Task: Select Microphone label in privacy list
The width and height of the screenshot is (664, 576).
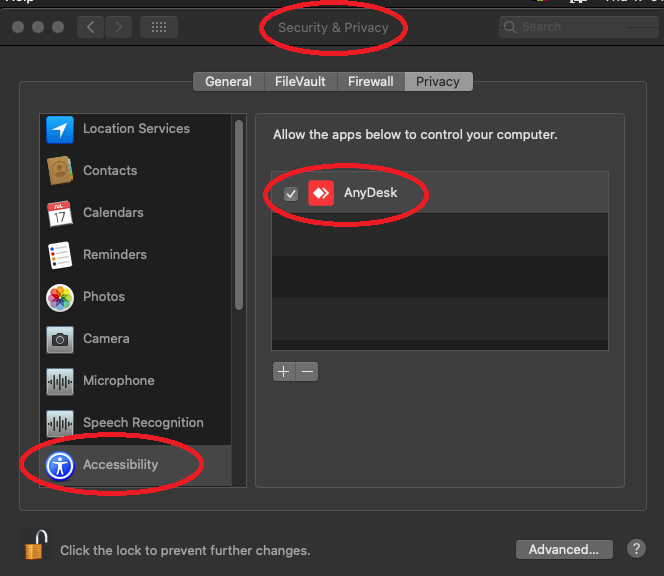Action: tap(119, 380)
